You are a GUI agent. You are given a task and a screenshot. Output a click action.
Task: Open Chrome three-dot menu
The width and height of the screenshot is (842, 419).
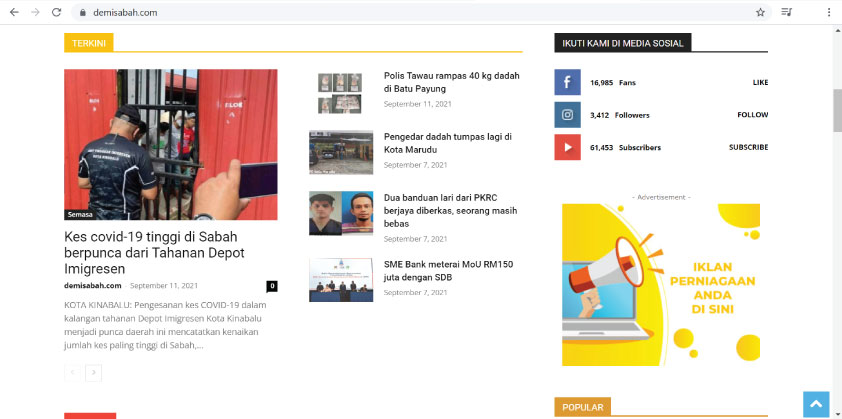[829, 12]
